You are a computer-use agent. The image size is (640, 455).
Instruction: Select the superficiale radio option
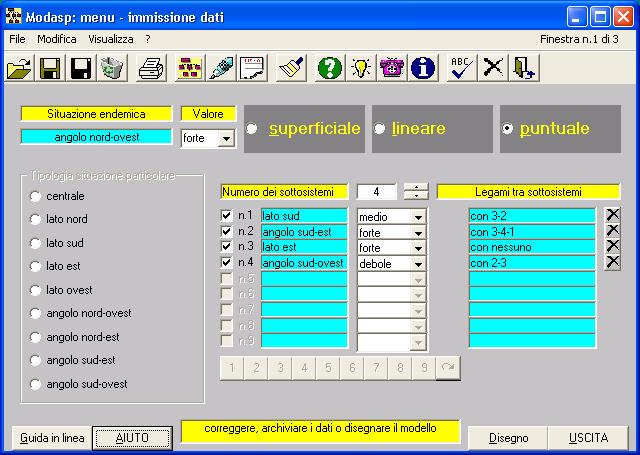click(x=252, y=129)
